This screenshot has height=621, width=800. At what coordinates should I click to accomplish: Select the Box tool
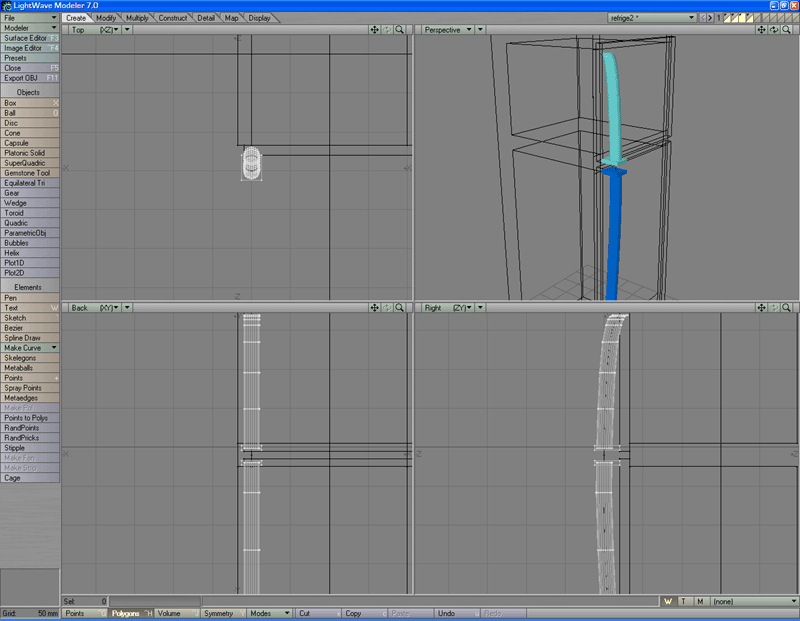30,103
